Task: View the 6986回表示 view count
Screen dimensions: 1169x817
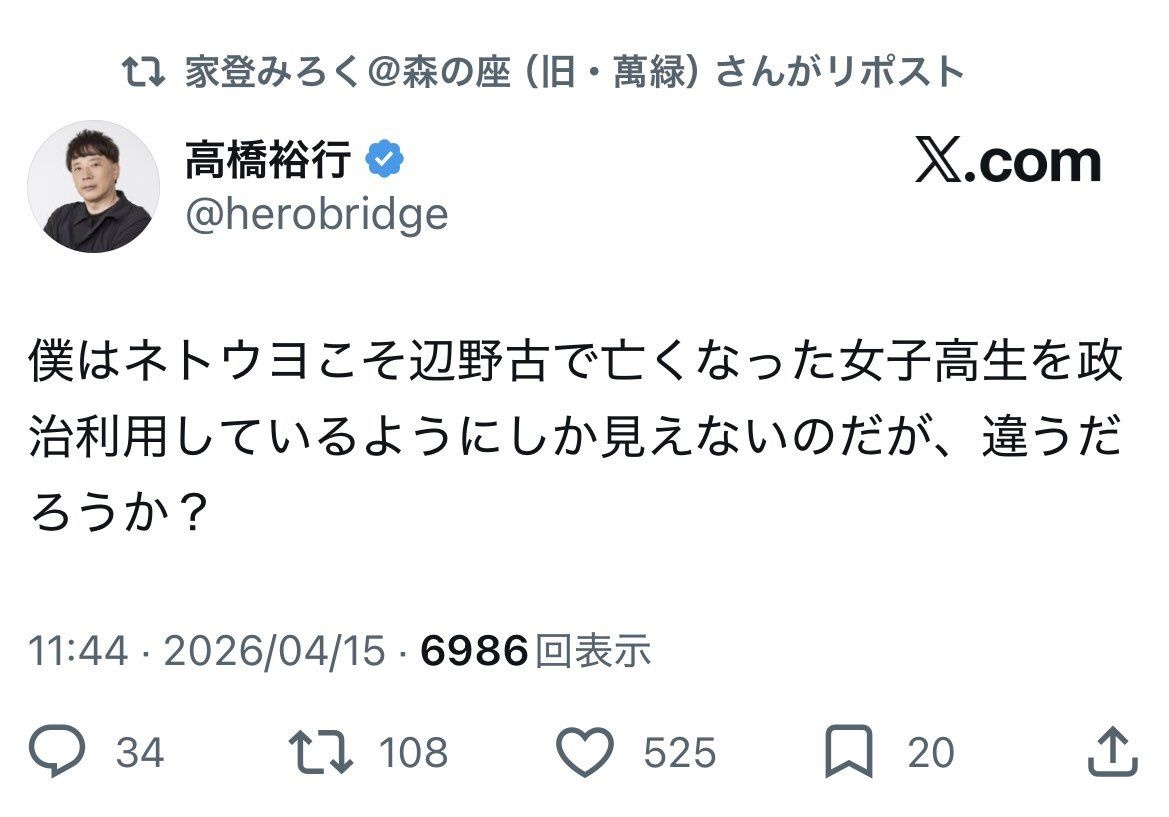Action: coord(536,651)
